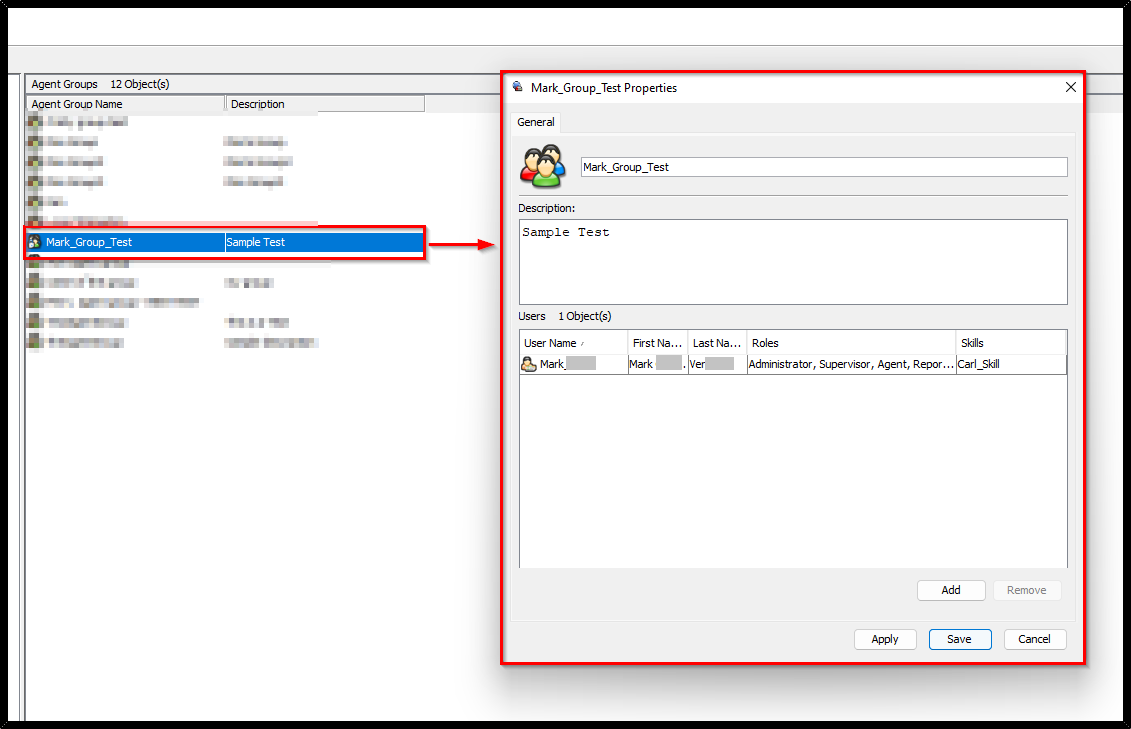This screenshot has height=729, width=1131.
Task: Click the Mark_Group_Test row icon in list
Action: point(35,242)
